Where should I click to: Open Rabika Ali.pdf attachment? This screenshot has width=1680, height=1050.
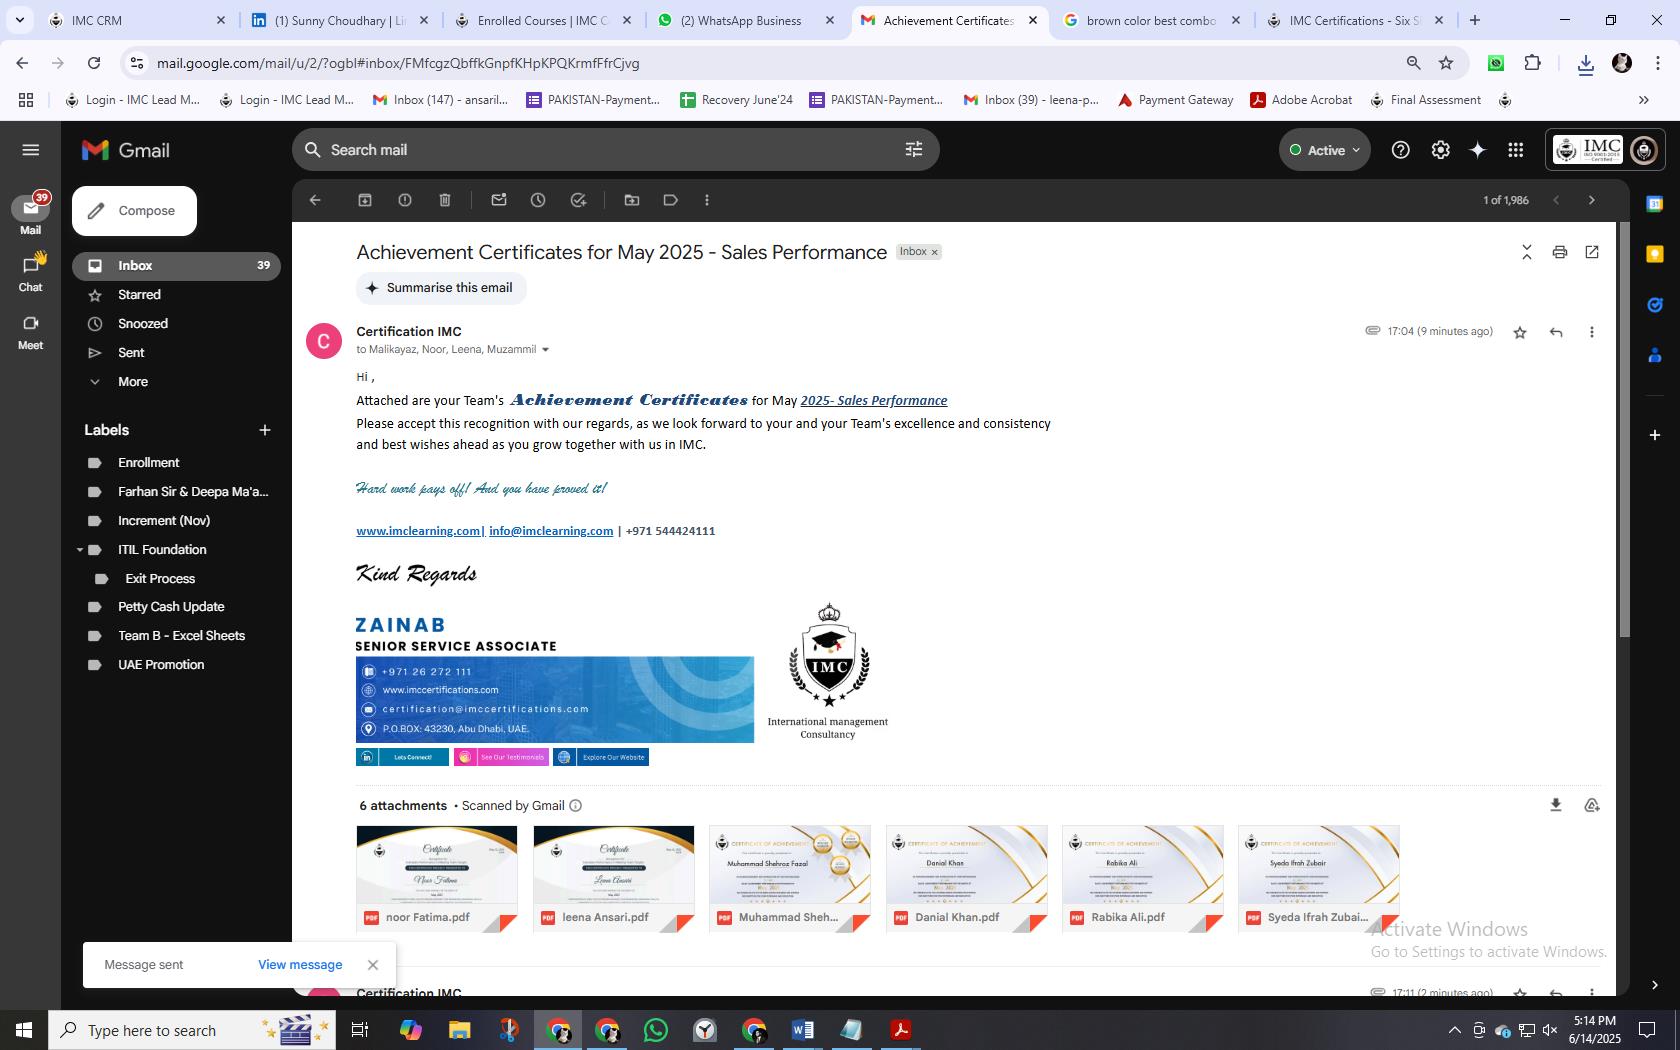pos(1143,879)
